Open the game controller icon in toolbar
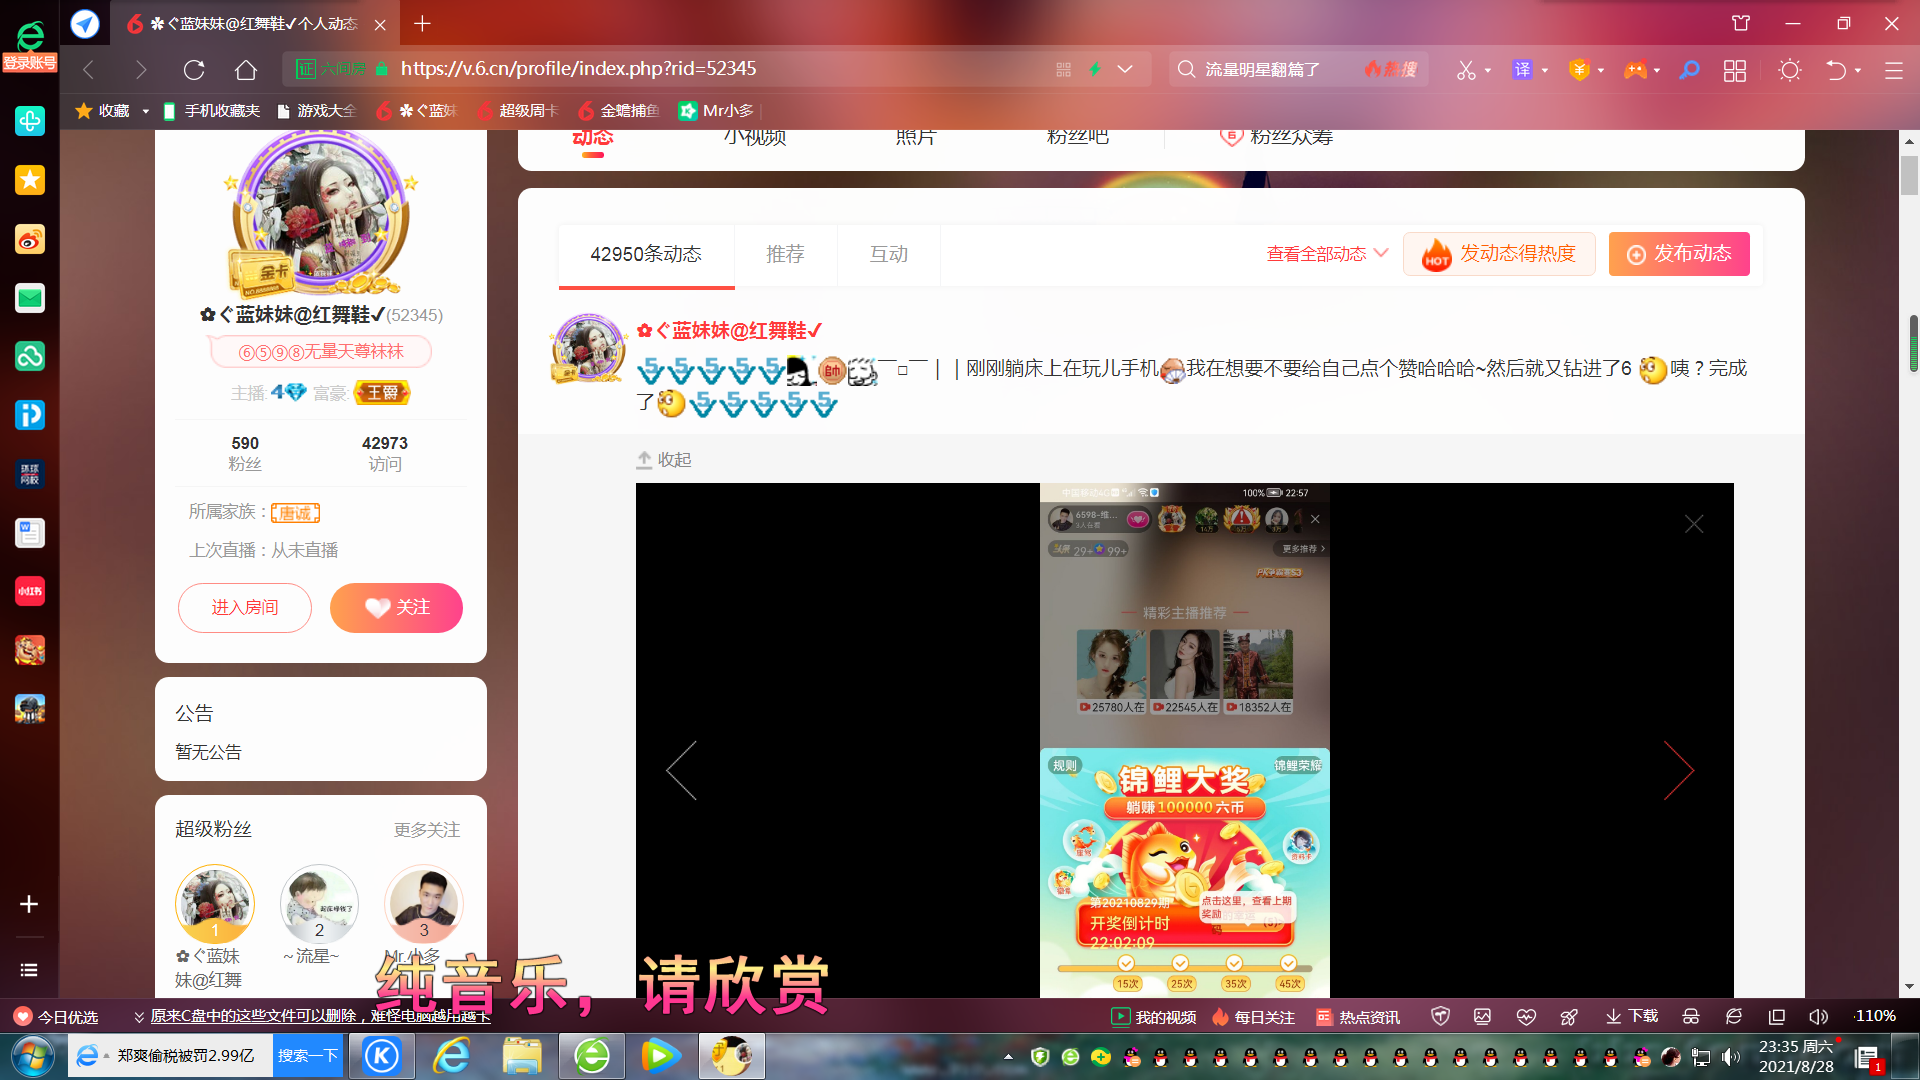The width and height of the screenshot is (1920, 1080). 1635,70
